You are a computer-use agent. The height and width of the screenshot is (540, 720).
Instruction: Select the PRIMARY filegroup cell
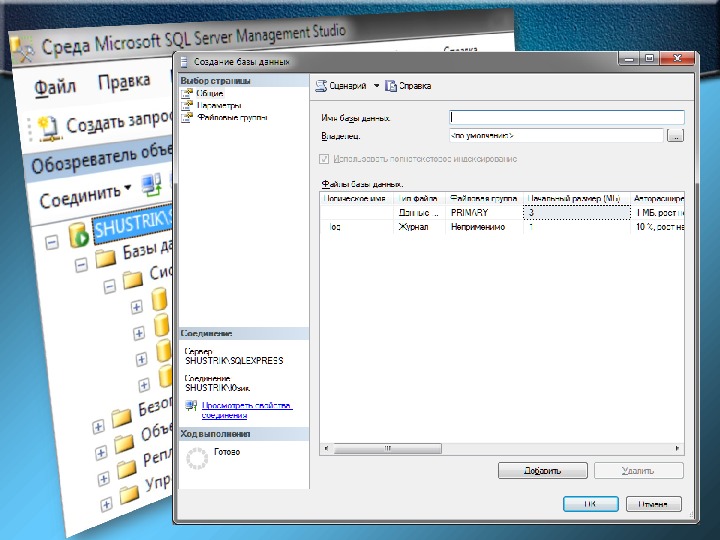(x=484, y=213)
